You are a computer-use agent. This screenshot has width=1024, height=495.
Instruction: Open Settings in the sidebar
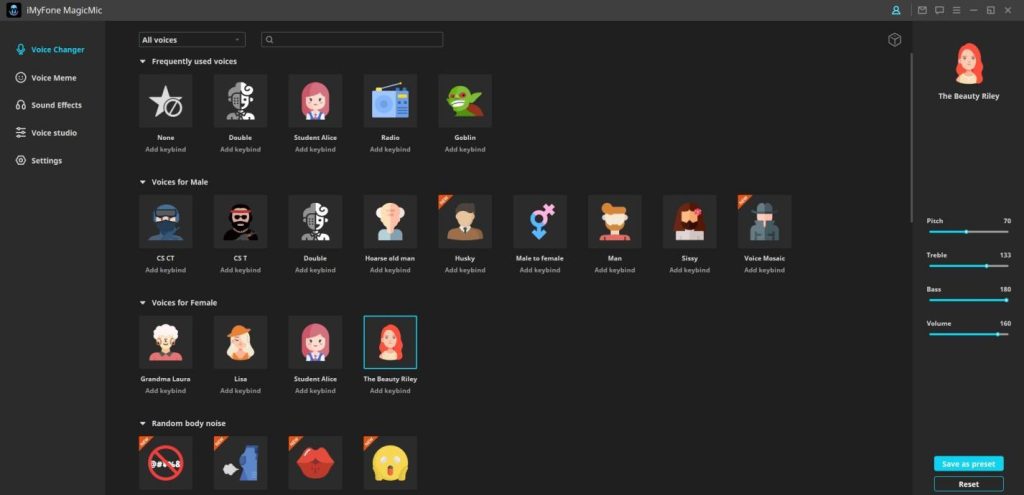pos(39,161)
